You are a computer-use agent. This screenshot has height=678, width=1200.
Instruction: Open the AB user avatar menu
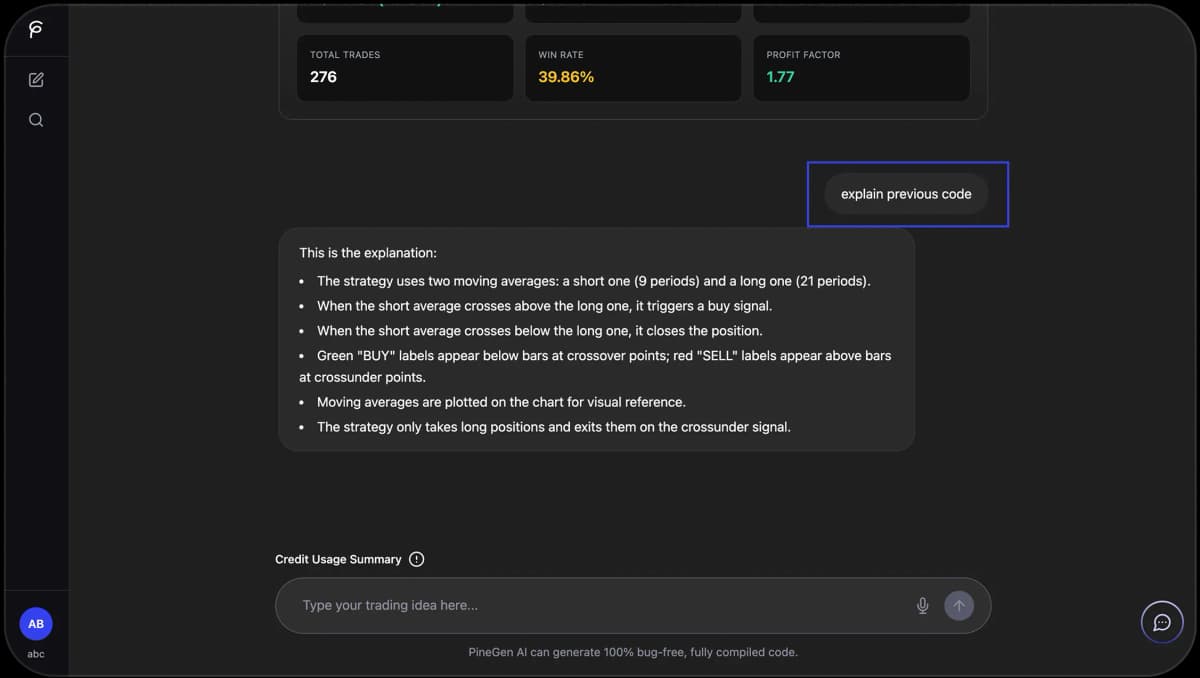(36, 624)
